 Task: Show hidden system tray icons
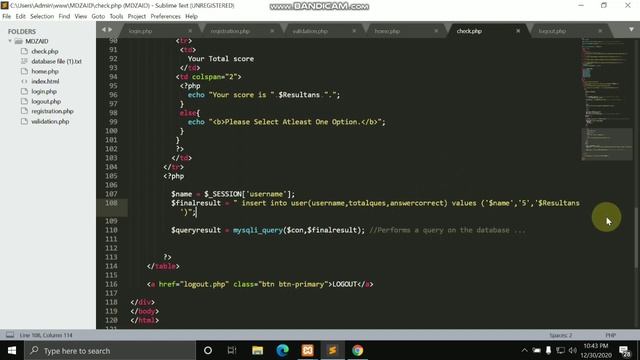tap(524, 350)
